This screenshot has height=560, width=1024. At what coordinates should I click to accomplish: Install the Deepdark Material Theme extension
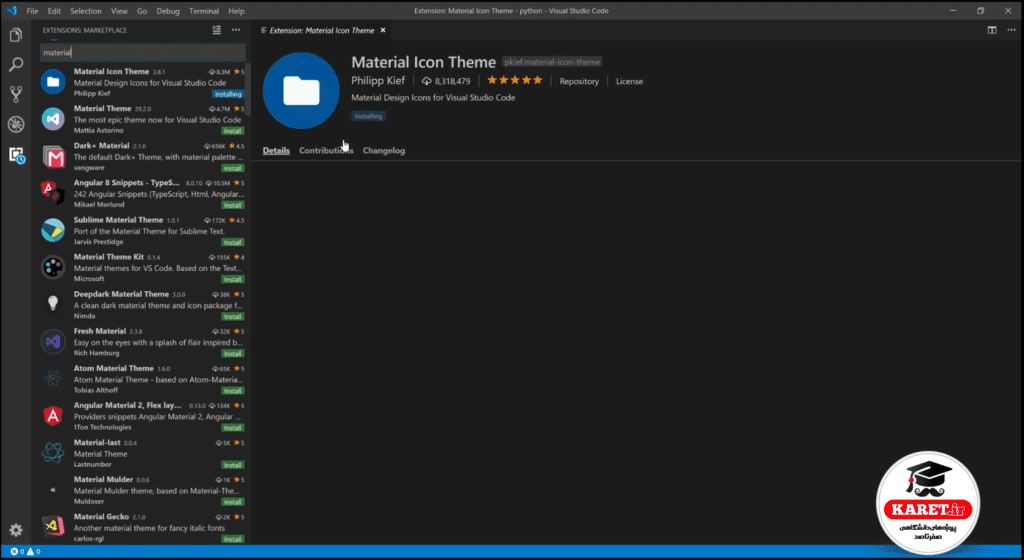232,317
